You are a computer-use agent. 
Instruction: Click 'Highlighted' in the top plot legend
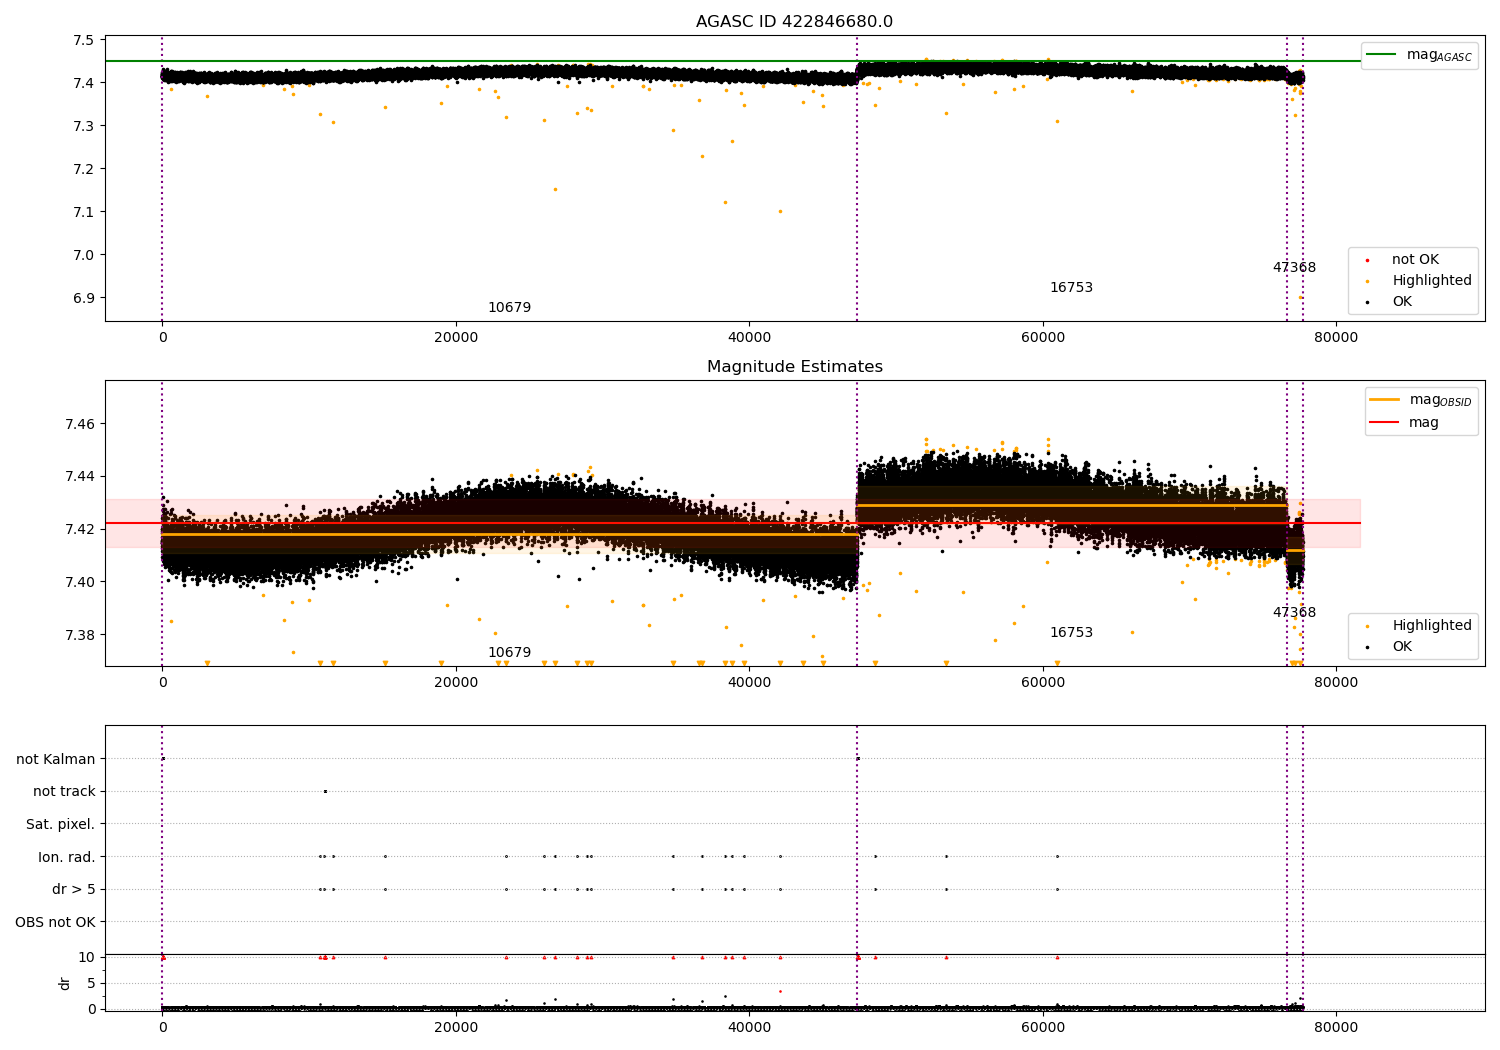[x=1419, y=281]
